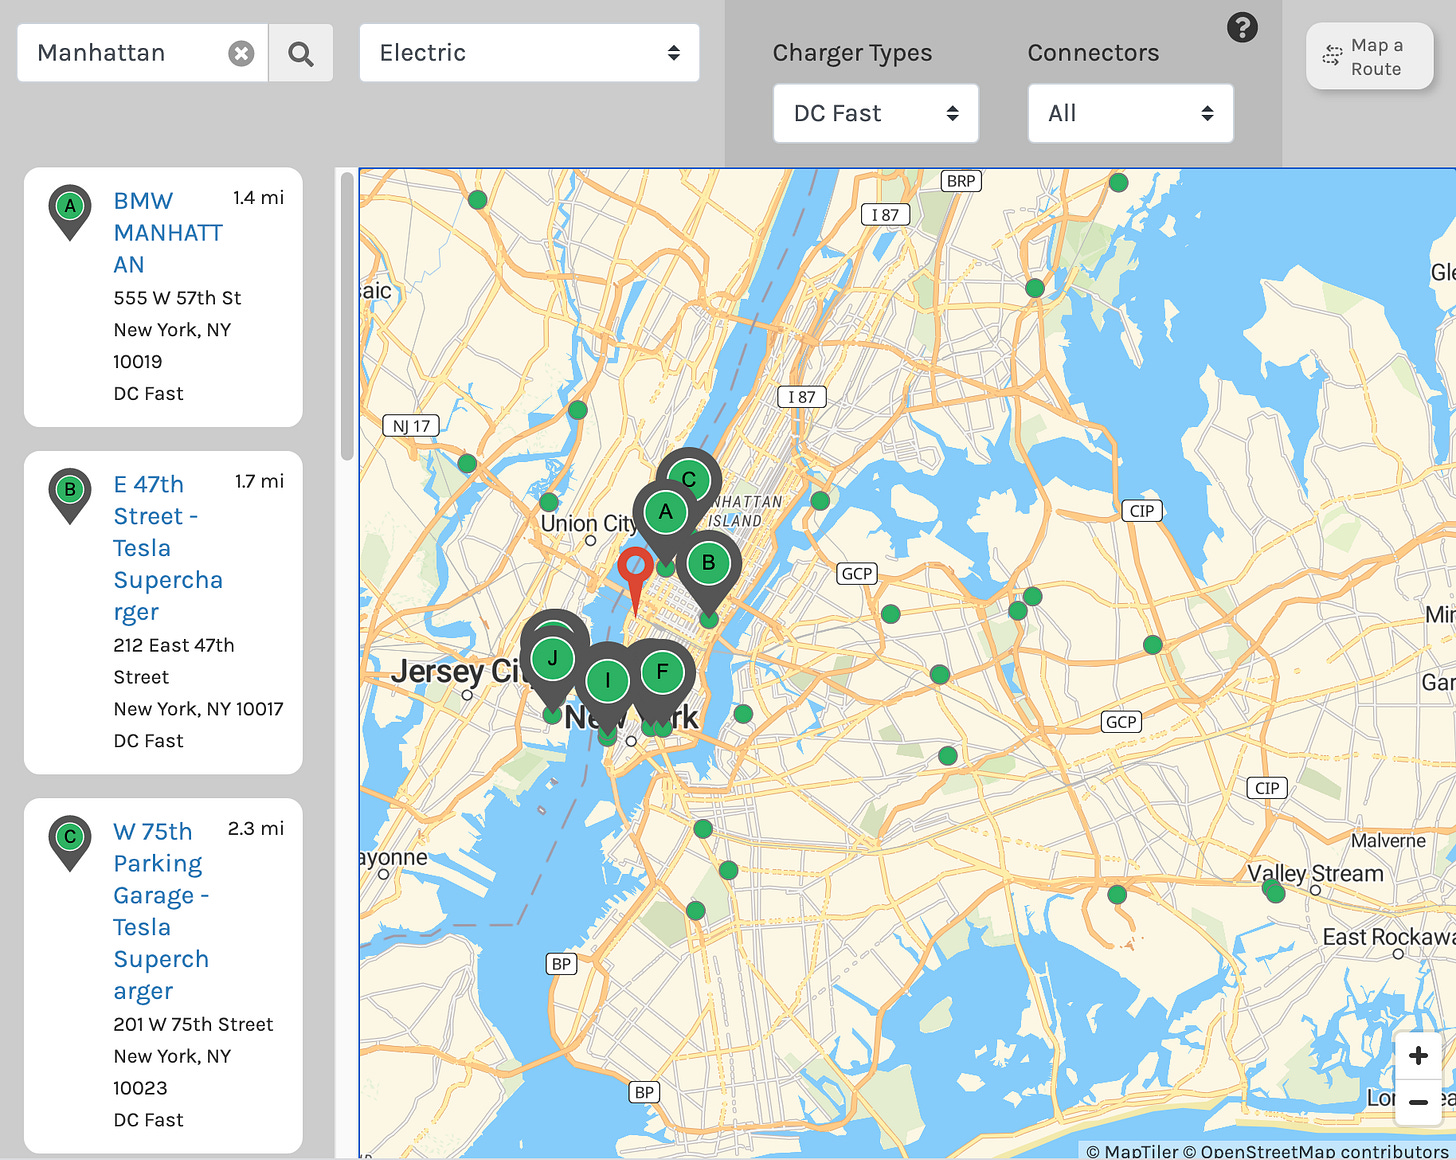Open the All connectors dropdown
Screen dimensions: 1456x1160
1130,113
